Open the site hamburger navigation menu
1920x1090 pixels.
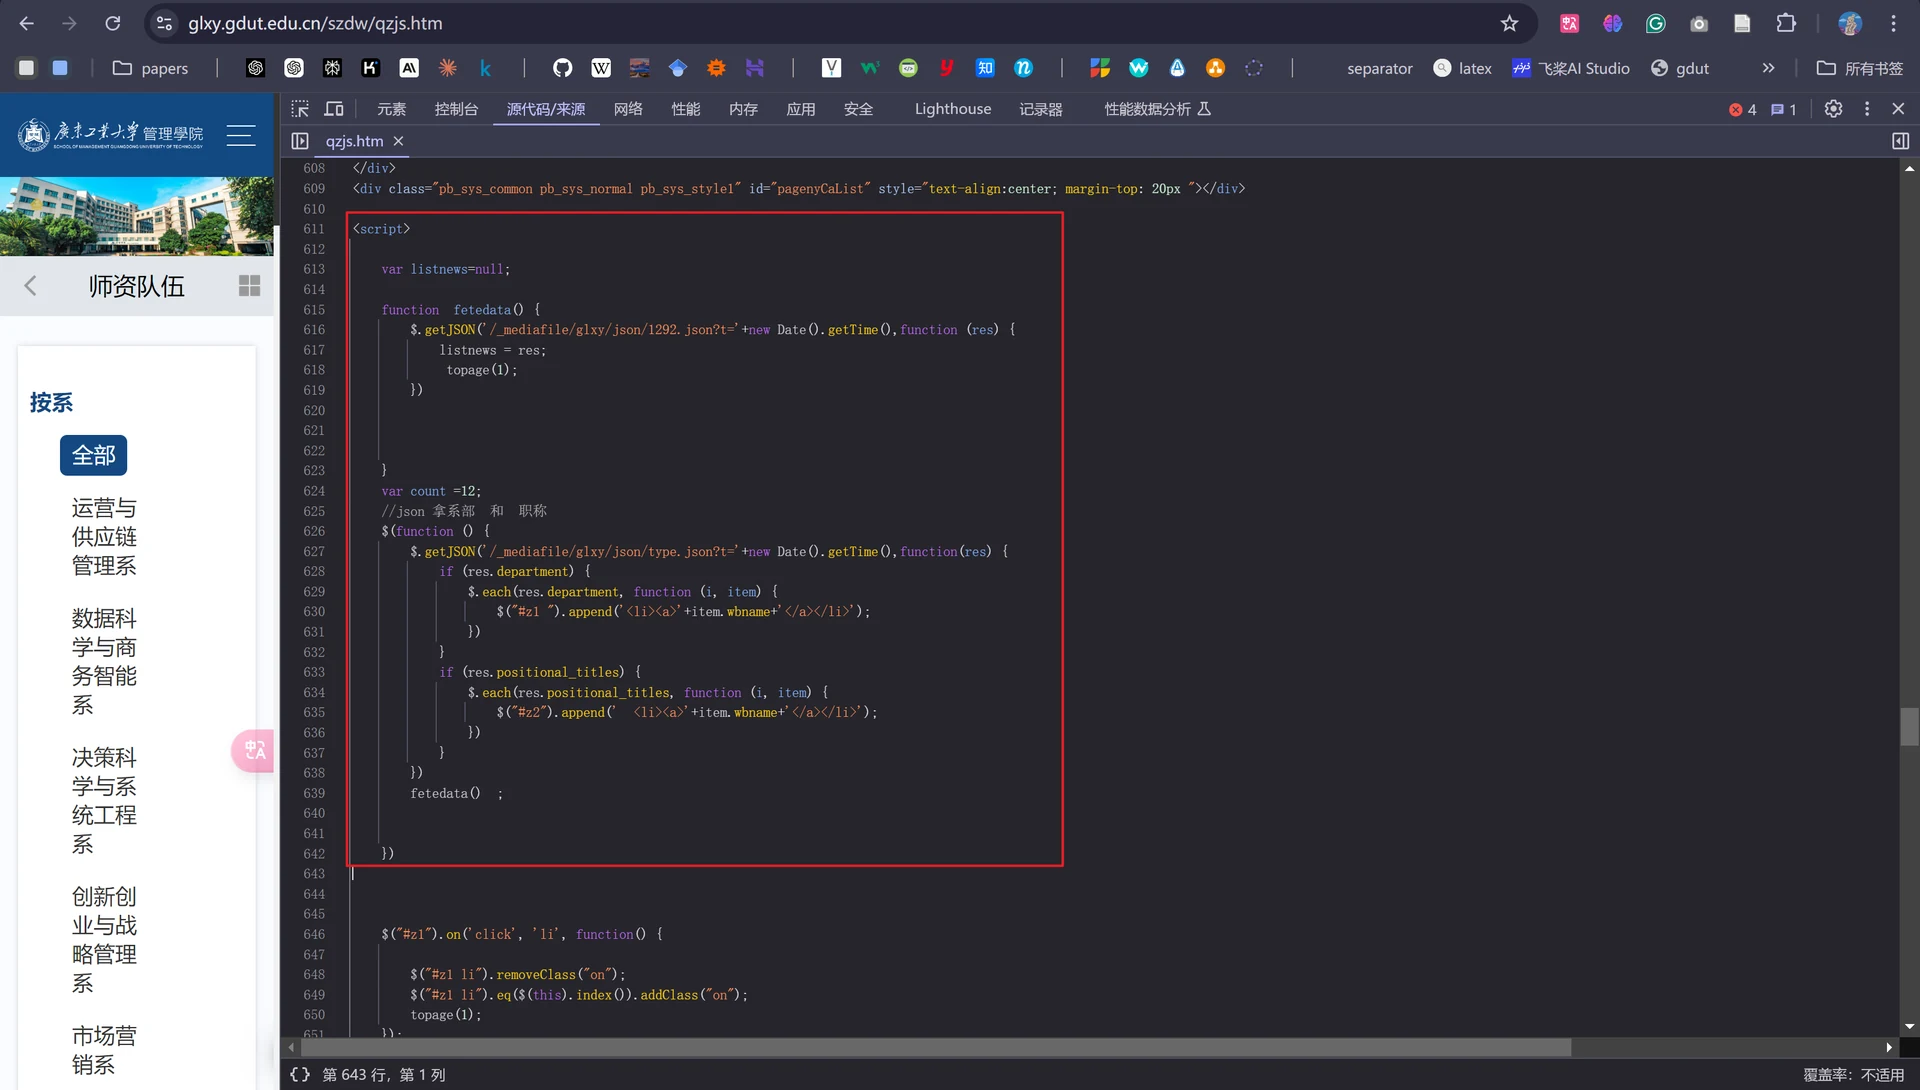tap(241, 135)
